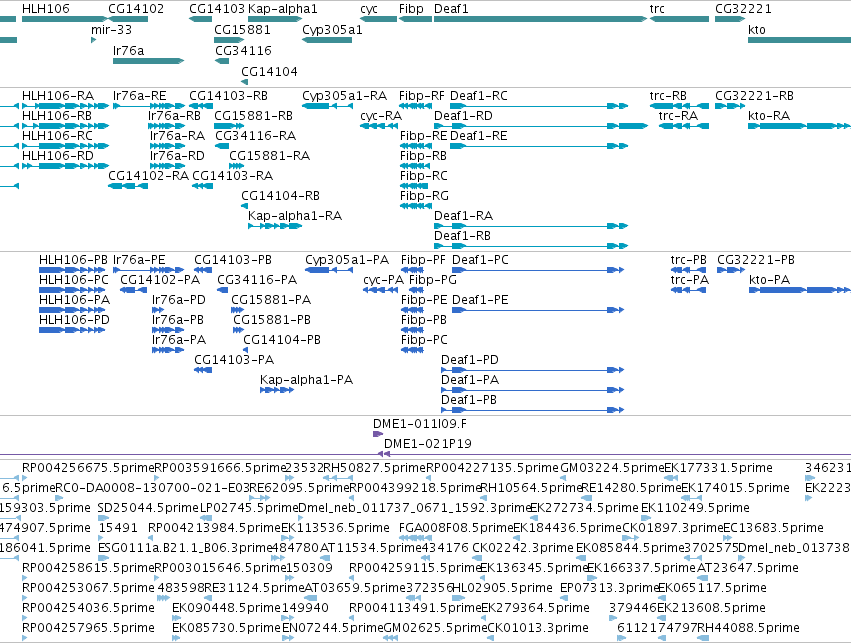
Task: Select transcript HLH106-RA label
Action: click(58, 96)
